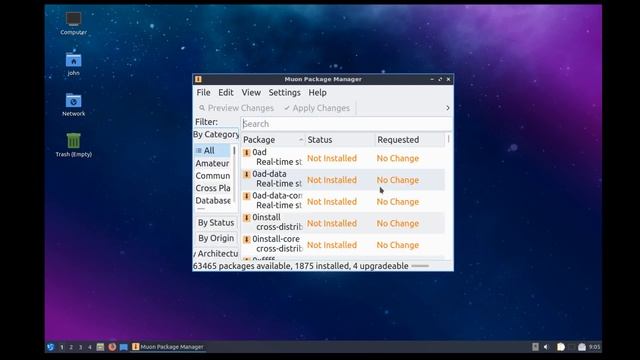Image resolution: width=640 pixels, height=360 pixels.
Task: Sort by the Status column header
Action: (x=340, y=140)
